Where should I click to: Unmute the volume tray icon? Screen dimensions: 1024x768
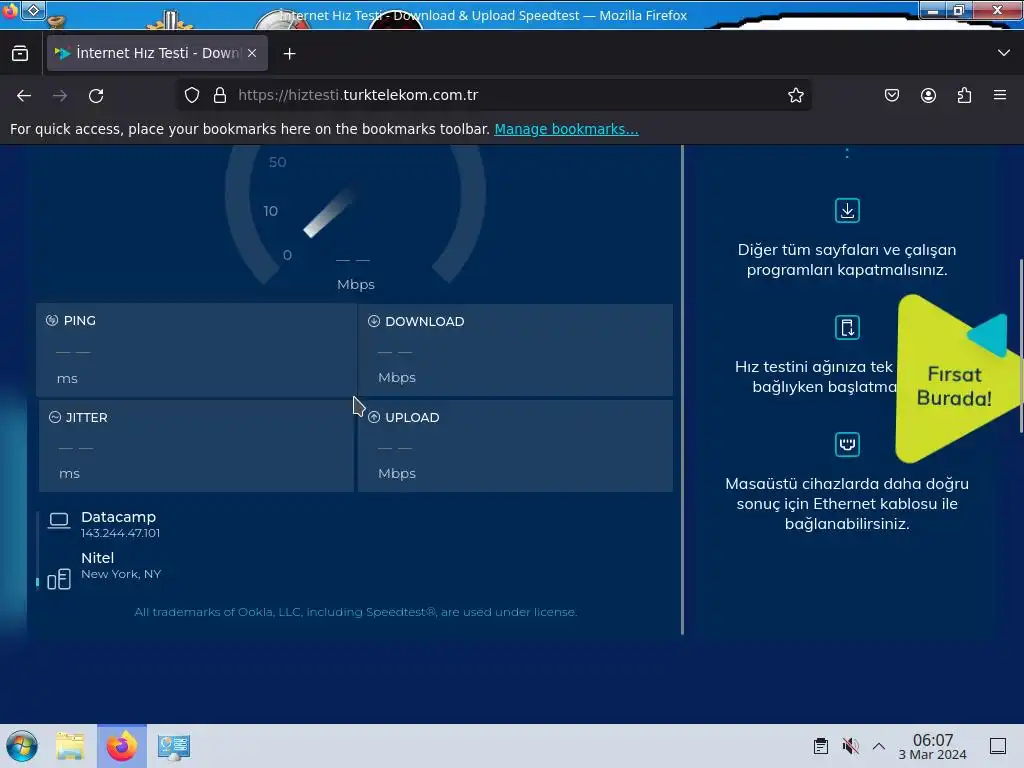click(850, 746)
